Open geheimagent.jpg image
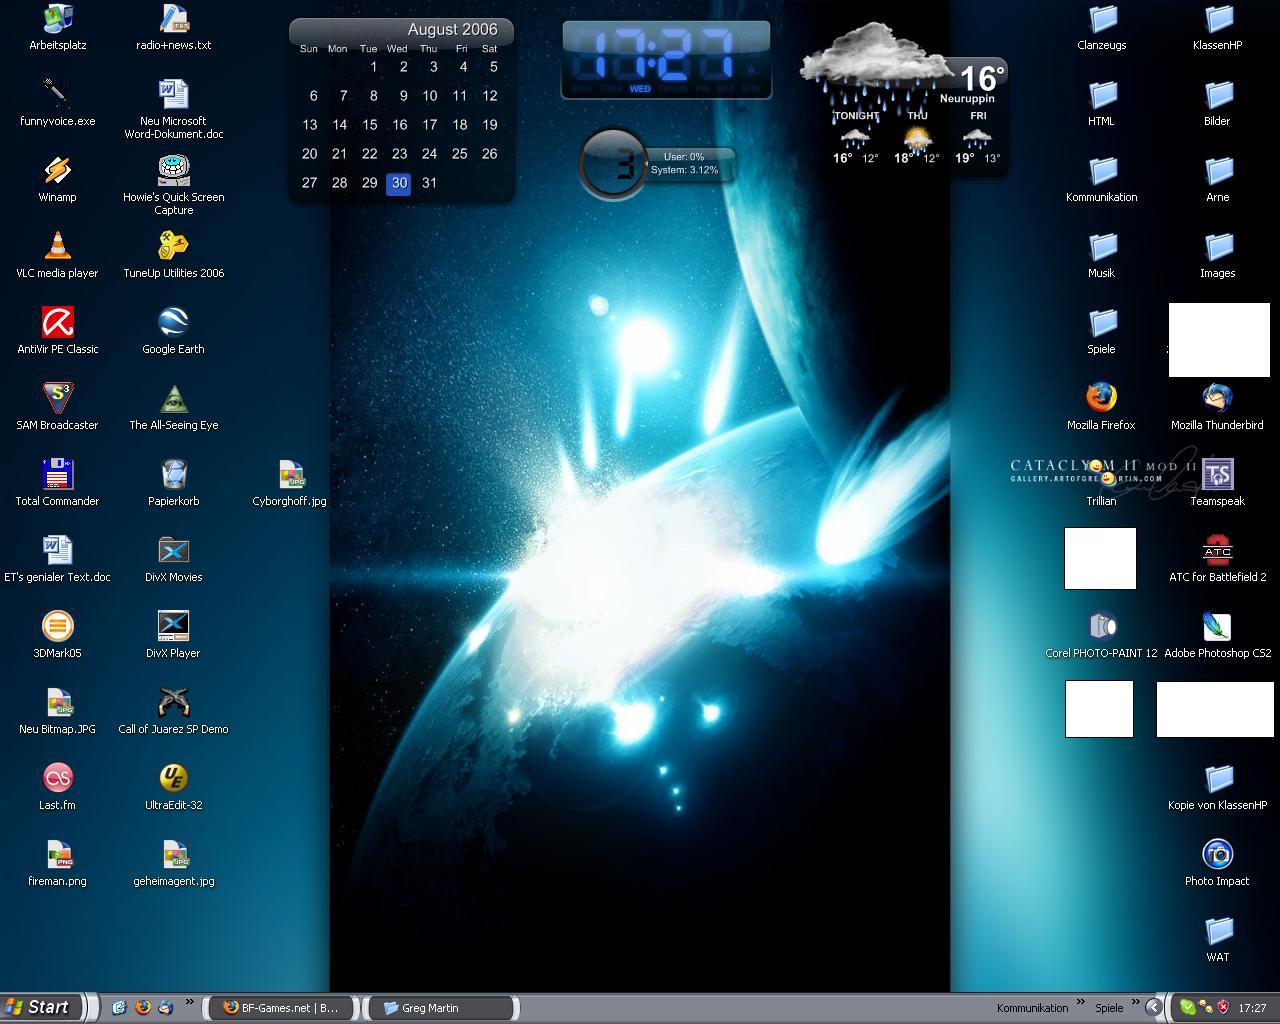The image size is (1280, 1024). point(174,863)
